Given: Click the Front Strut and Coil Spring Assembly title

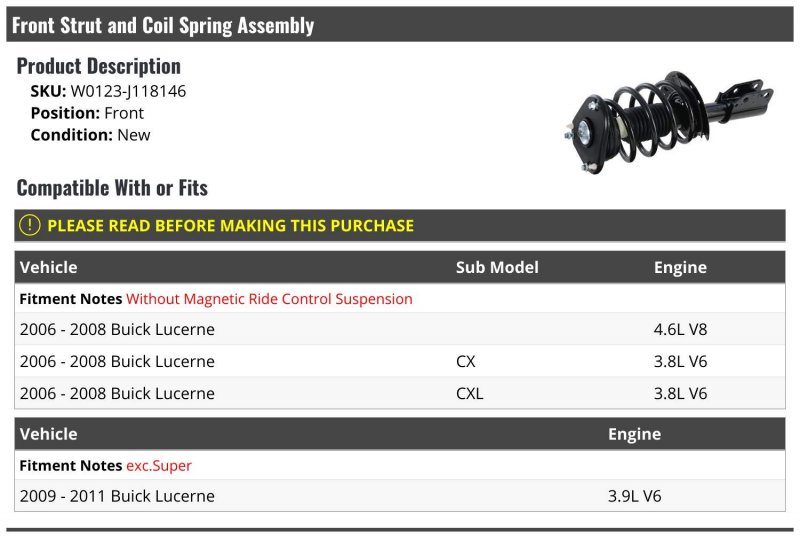Looking at the screenshot, I should tap(163, 25).
